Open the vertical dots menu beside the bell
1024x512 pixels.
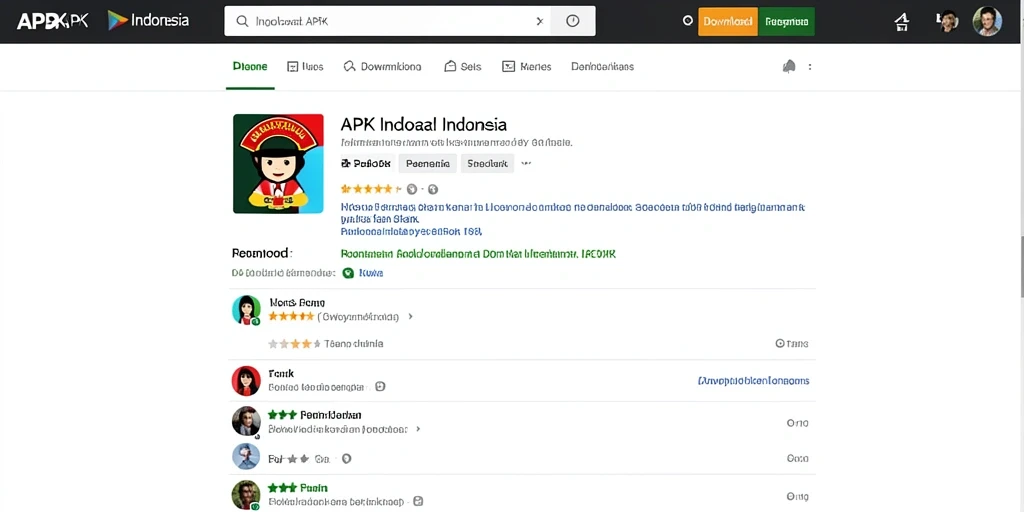(810, 67)
